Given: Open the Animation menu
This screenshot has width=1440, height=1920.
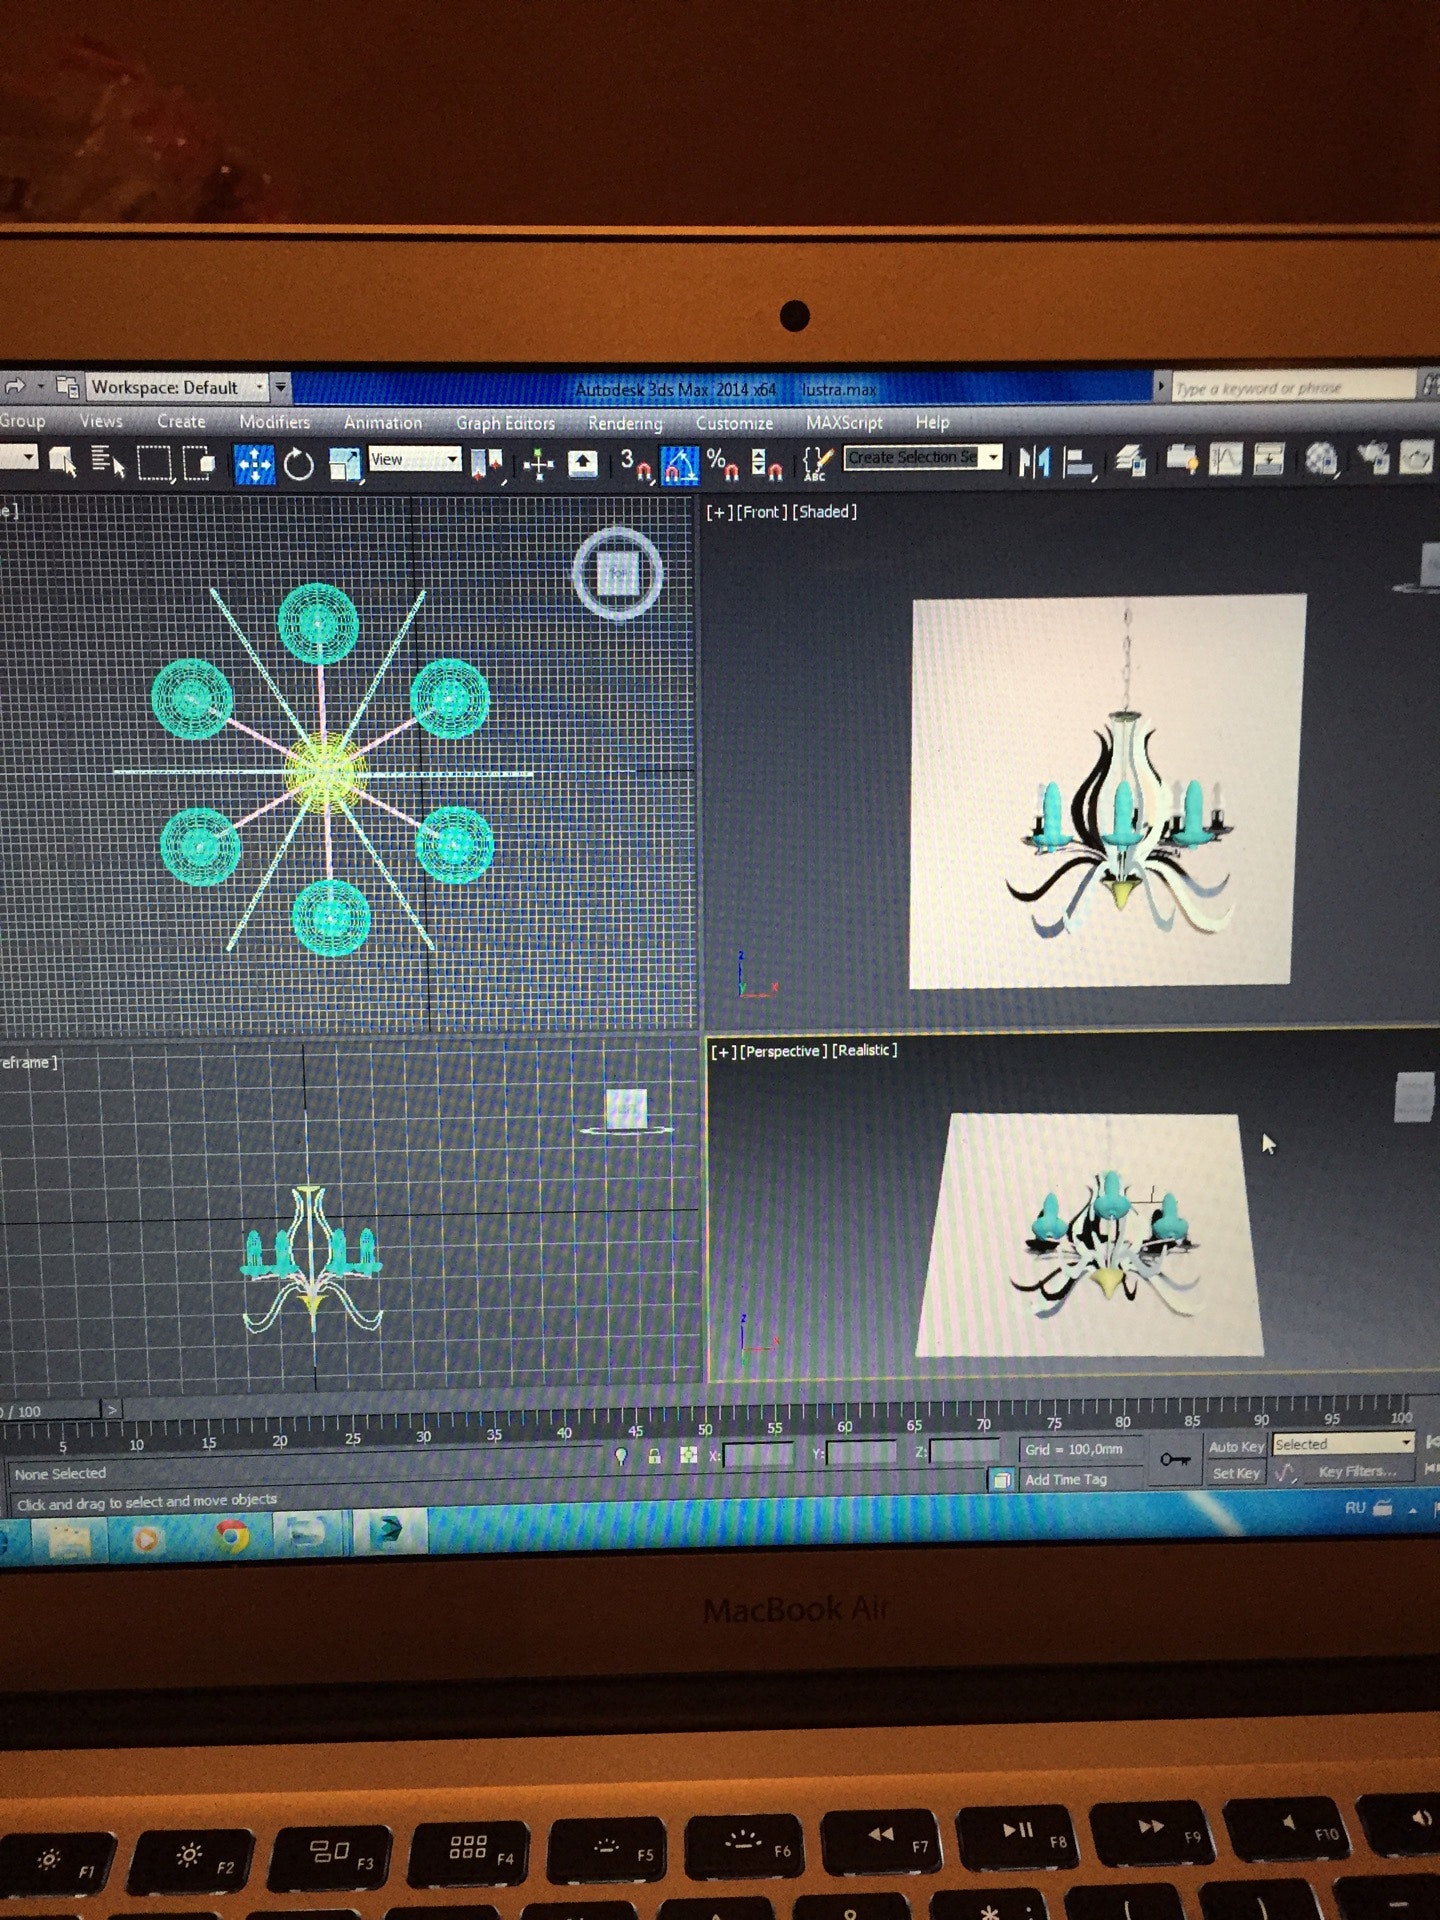Looking at the screenshot, I should click(x=383, y=423).
